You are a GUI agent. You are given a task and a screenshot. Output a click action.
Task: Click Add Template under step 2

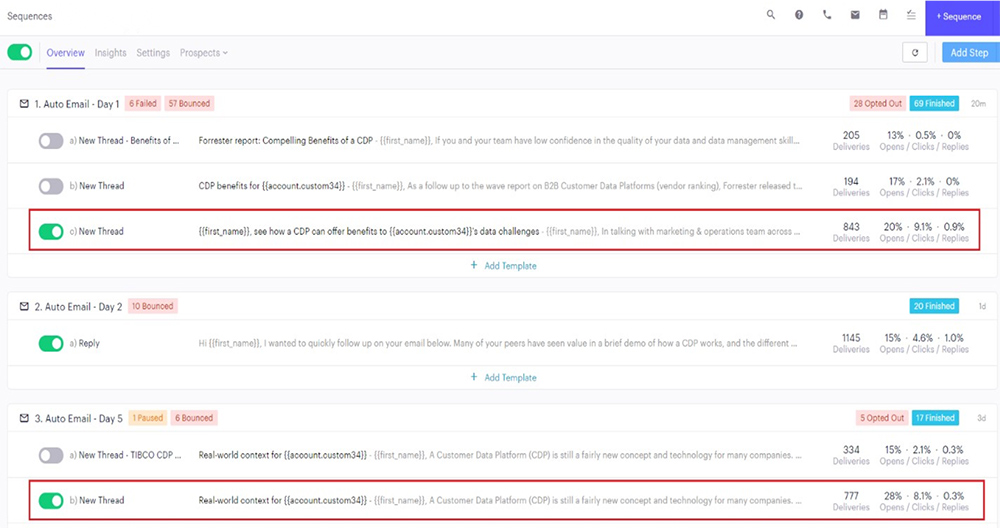click(x=510, y=378)
